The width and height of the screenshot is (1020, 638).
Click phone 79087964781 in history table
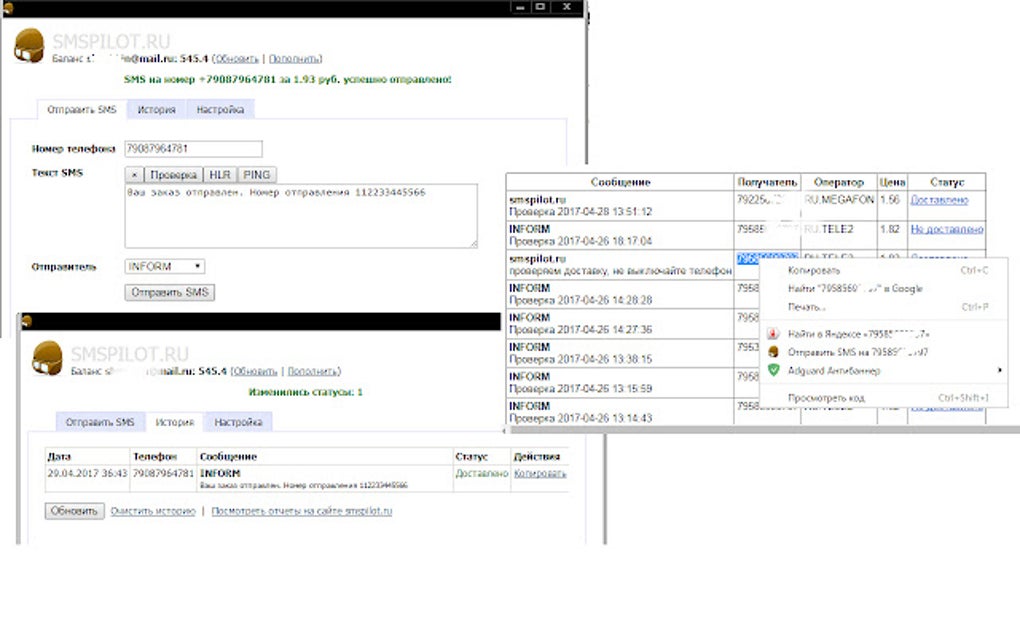(163, 473)
